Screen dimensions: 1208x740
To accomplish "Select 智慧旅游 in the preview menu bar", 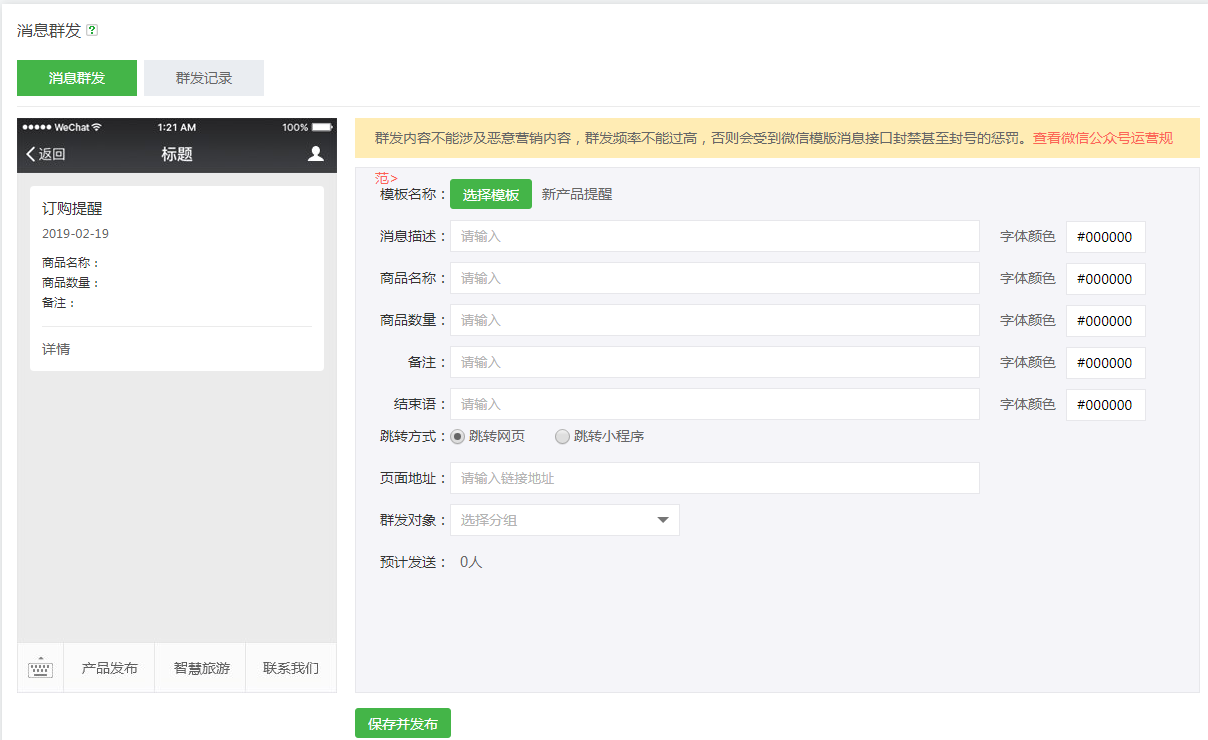I will [200, 667].
